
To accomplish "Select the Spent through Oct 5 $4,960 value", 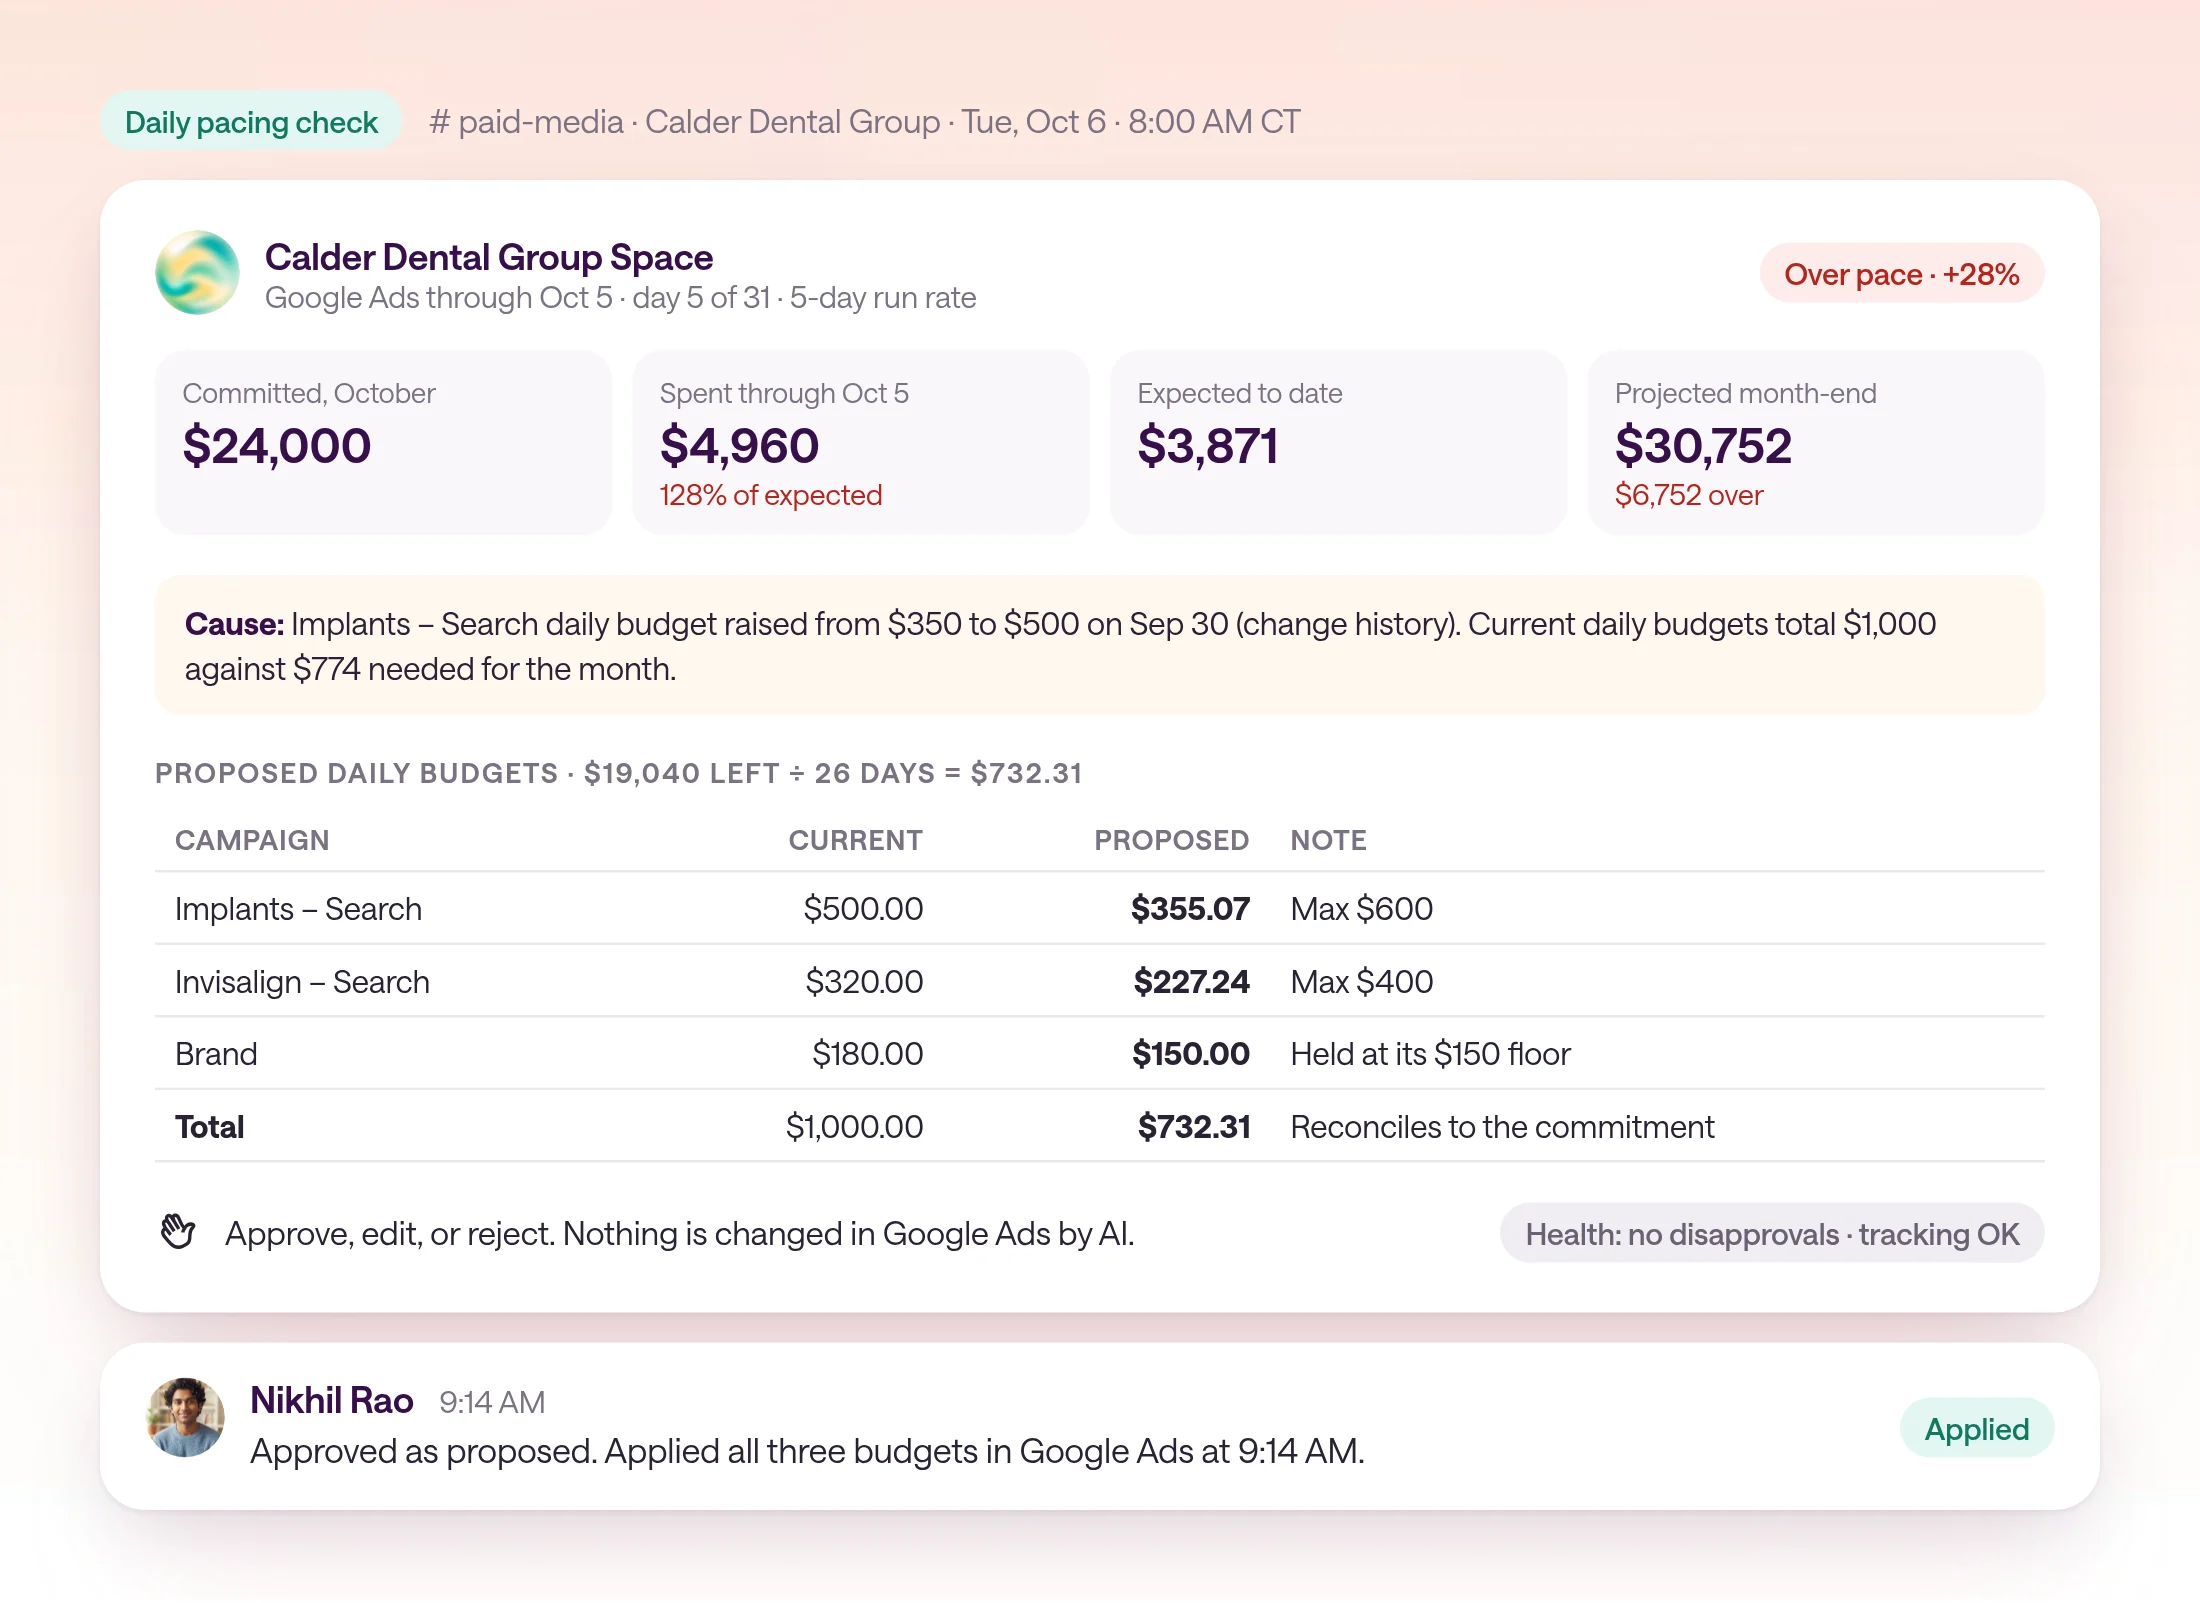I will [739, 446].
